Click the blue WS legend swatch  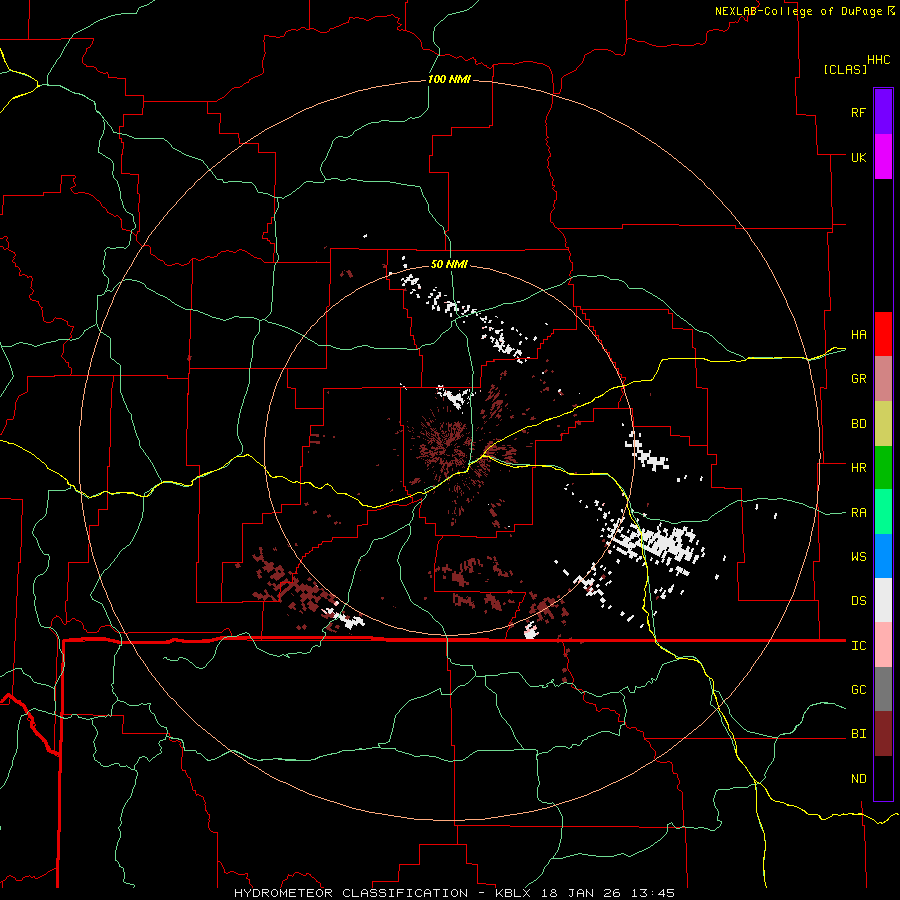pyautogui.click(x=883, y=556)
